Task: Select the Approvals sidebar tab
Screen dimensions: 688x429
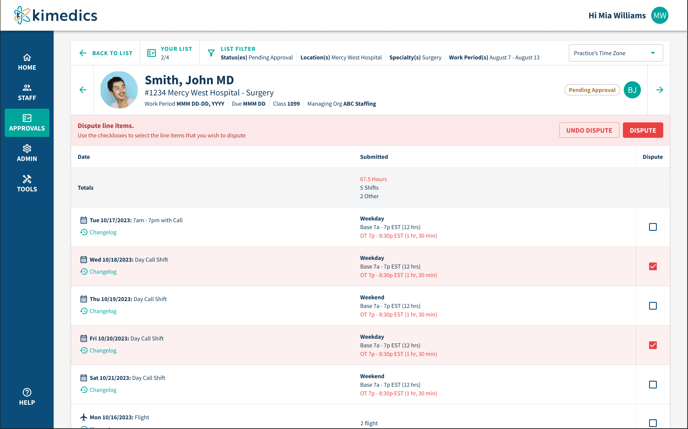Action: [27, 122]
